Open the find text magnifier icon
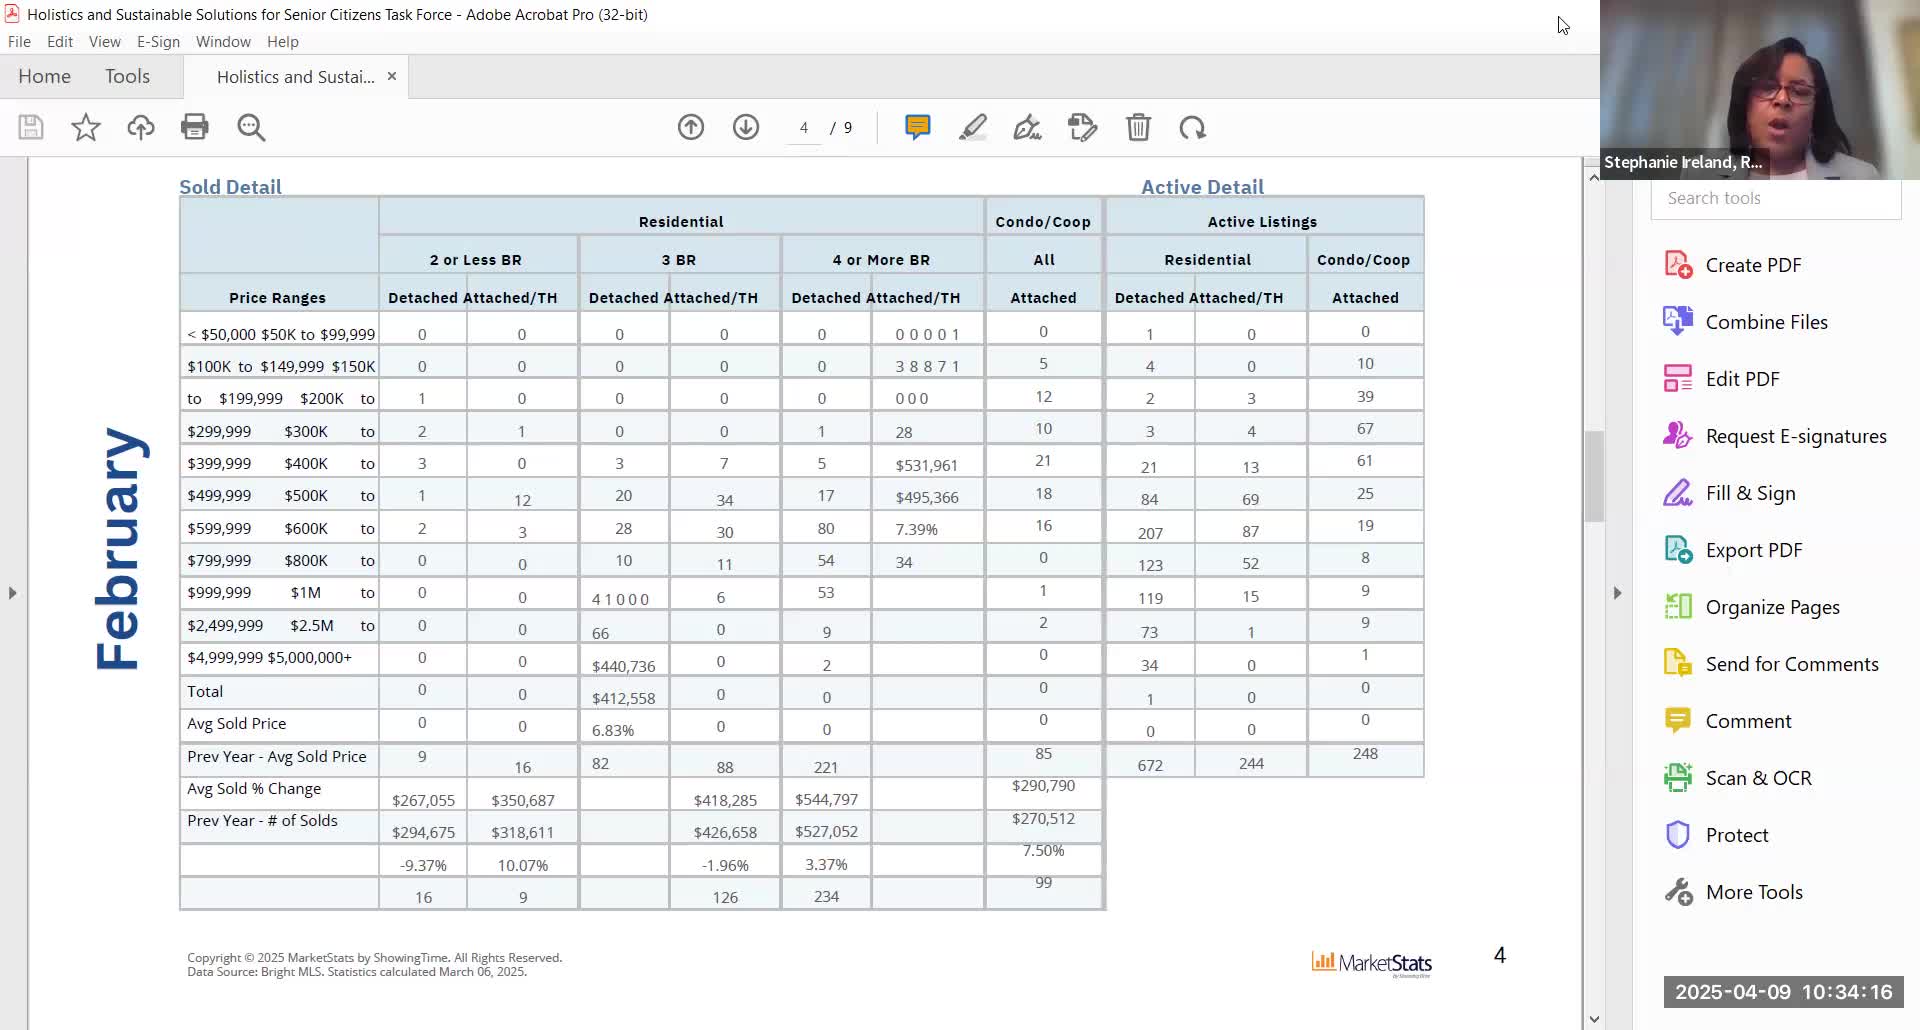 pyautogui.click(x=251, y=127)
